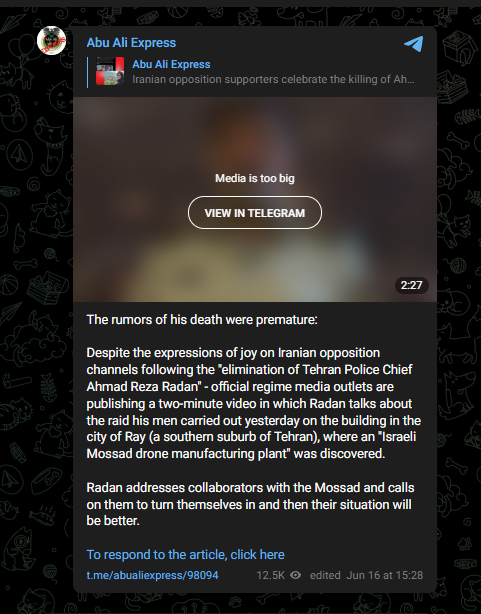Click the Telegram paper plane icon
Screen dimensions: 481x614
(x=414, y=43)
